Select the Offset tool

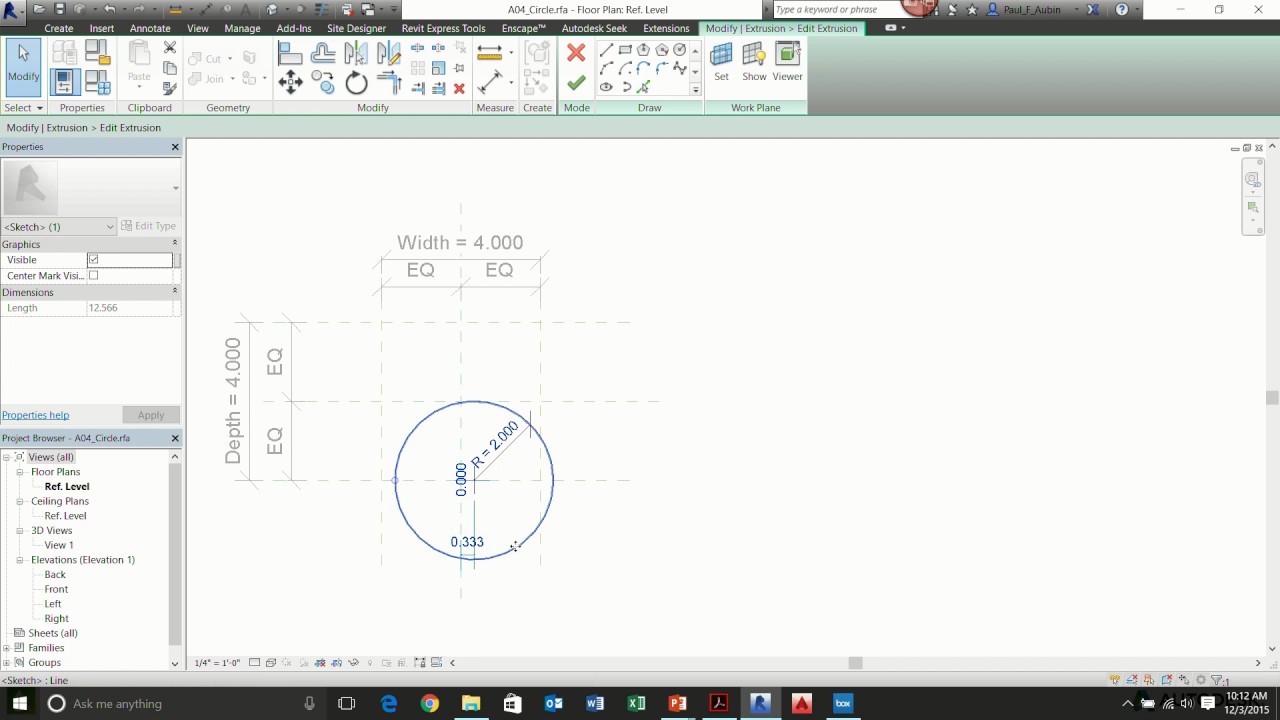[x=323, y=54]
